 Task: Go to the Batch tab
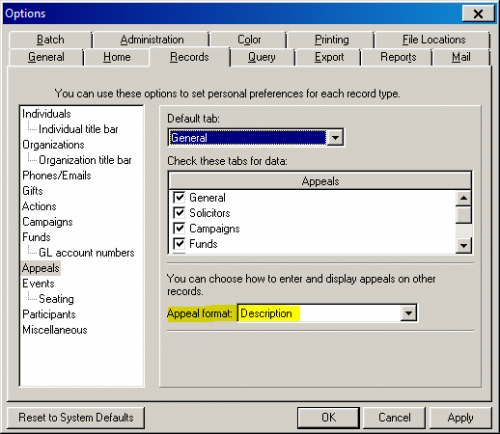[50, 40]
